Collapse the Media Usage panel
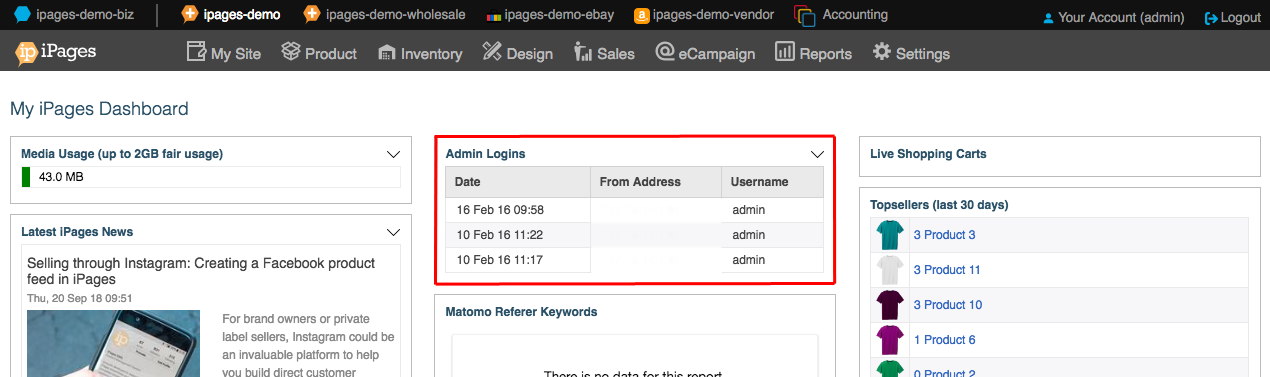The image size is (1270, 377). click(393, 154)
